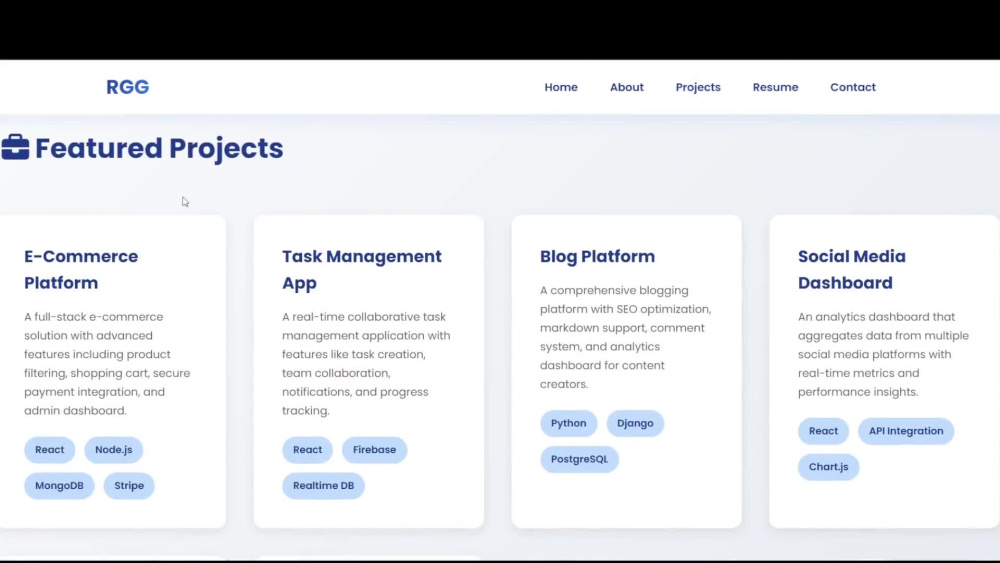Image resolution: width=1000 pixels, height=563 pixels.
Task: Select Projects in the navigation bar
Action: pyautogui.click(x=698, y=87)
